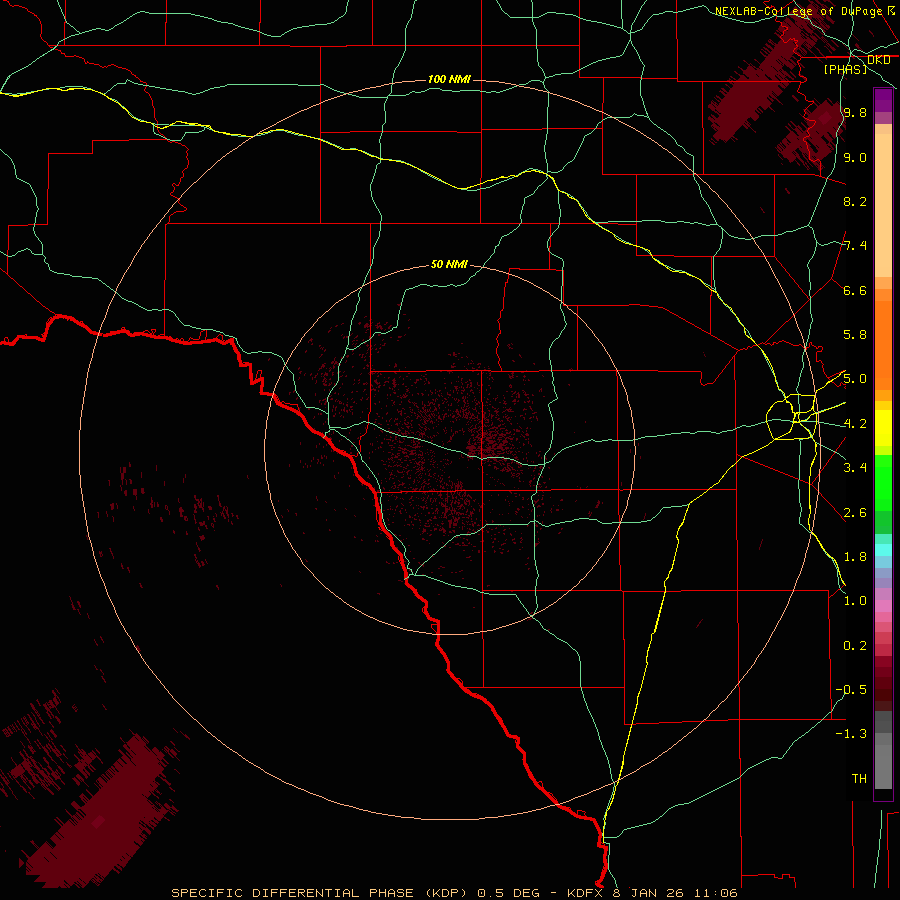Click the legend value 5.8
The width and height of the screenshot is (900, 900).
point(855,335)
